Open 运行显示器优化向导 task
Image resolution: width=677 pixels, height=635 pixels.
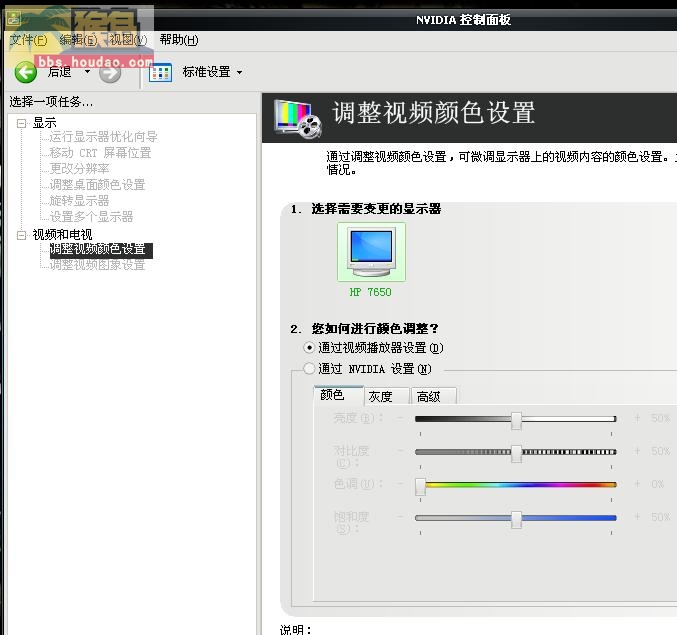pyautogui.click(x=103, y=137)
